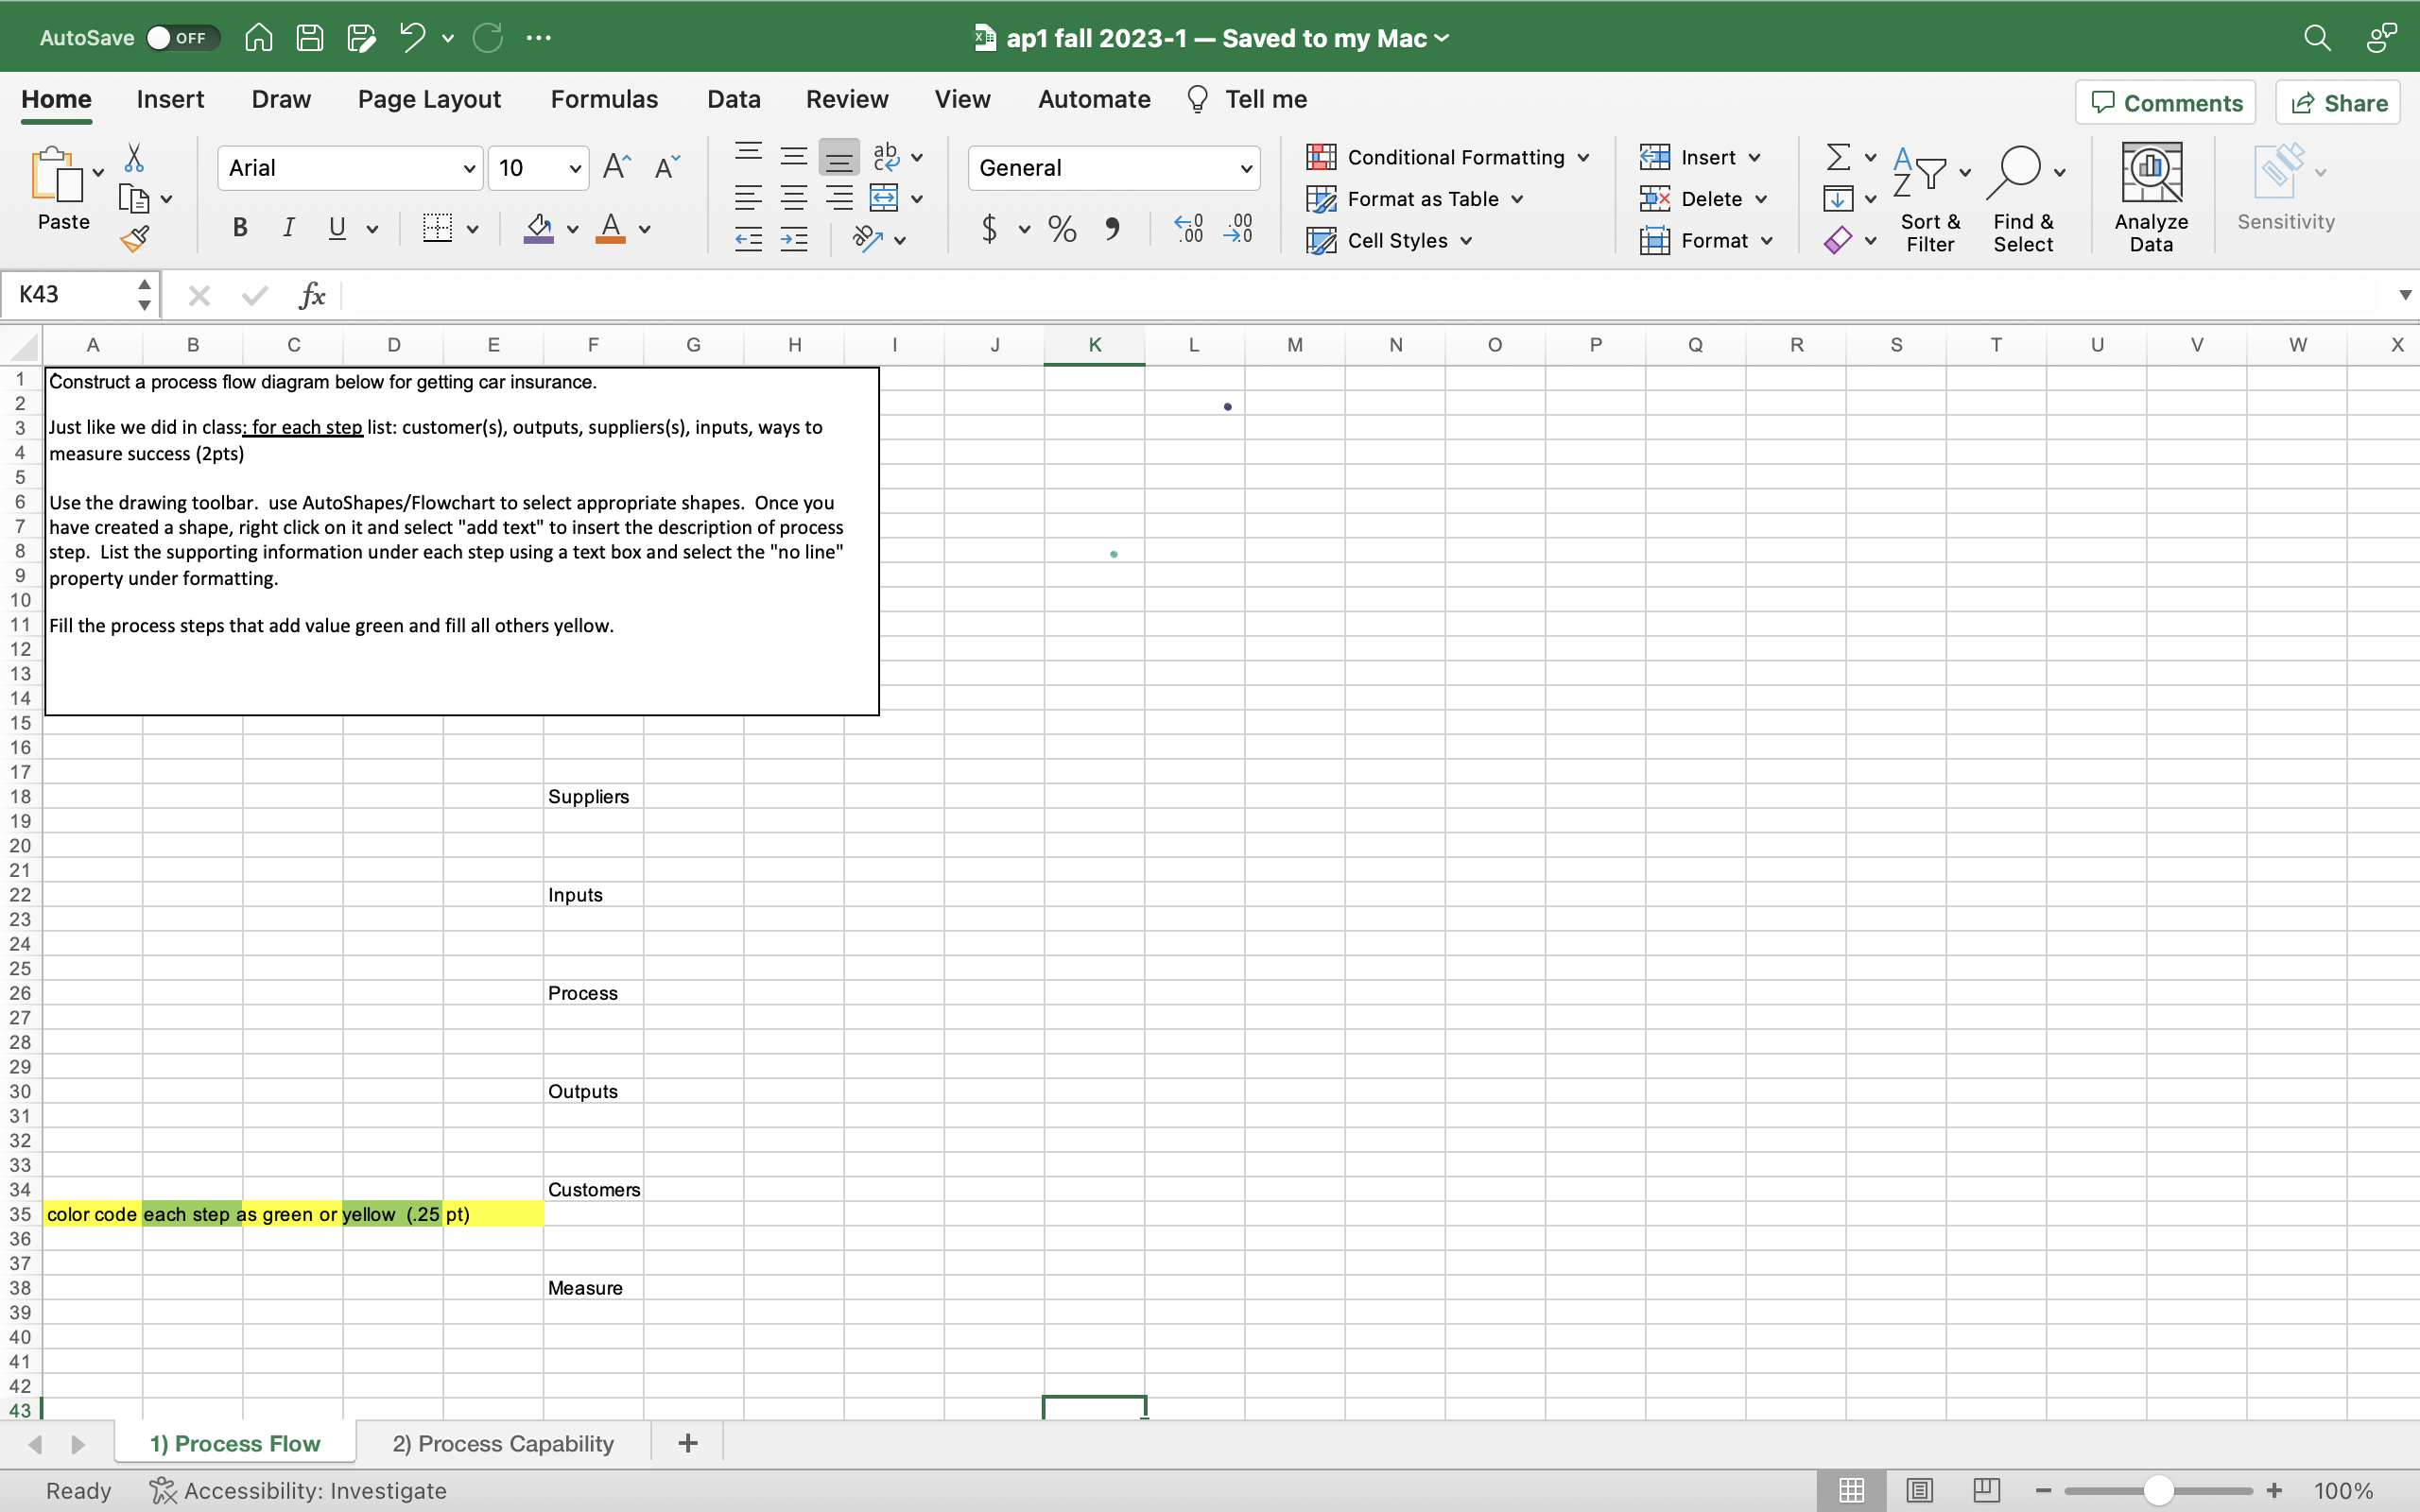Click the Cut scissors icon
The width and height of the screenshot is (2420, 1512).
134,157
